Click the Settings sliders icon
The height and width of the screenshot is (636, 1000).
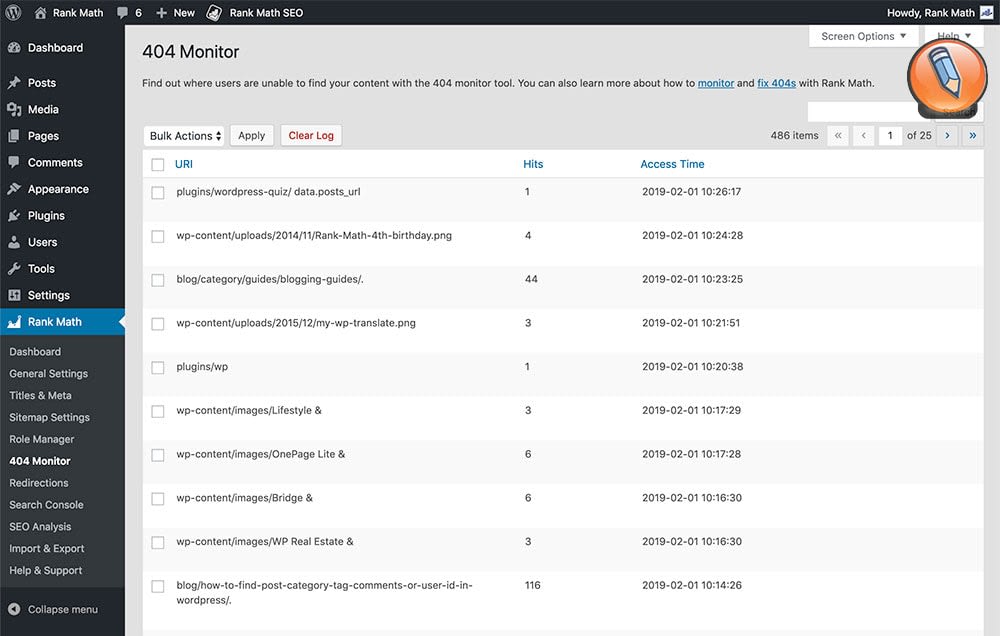(x=14, y=295)
